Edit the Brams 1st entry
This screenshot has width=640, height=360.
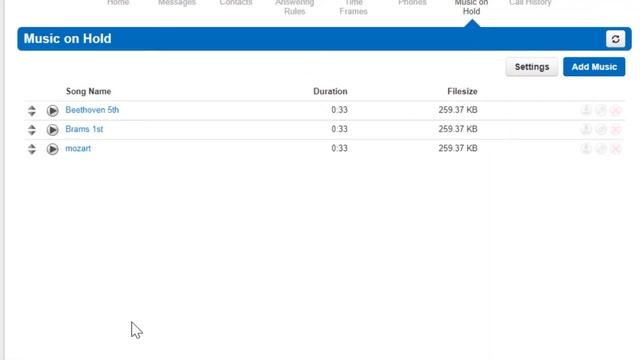[x=601, y=129]
